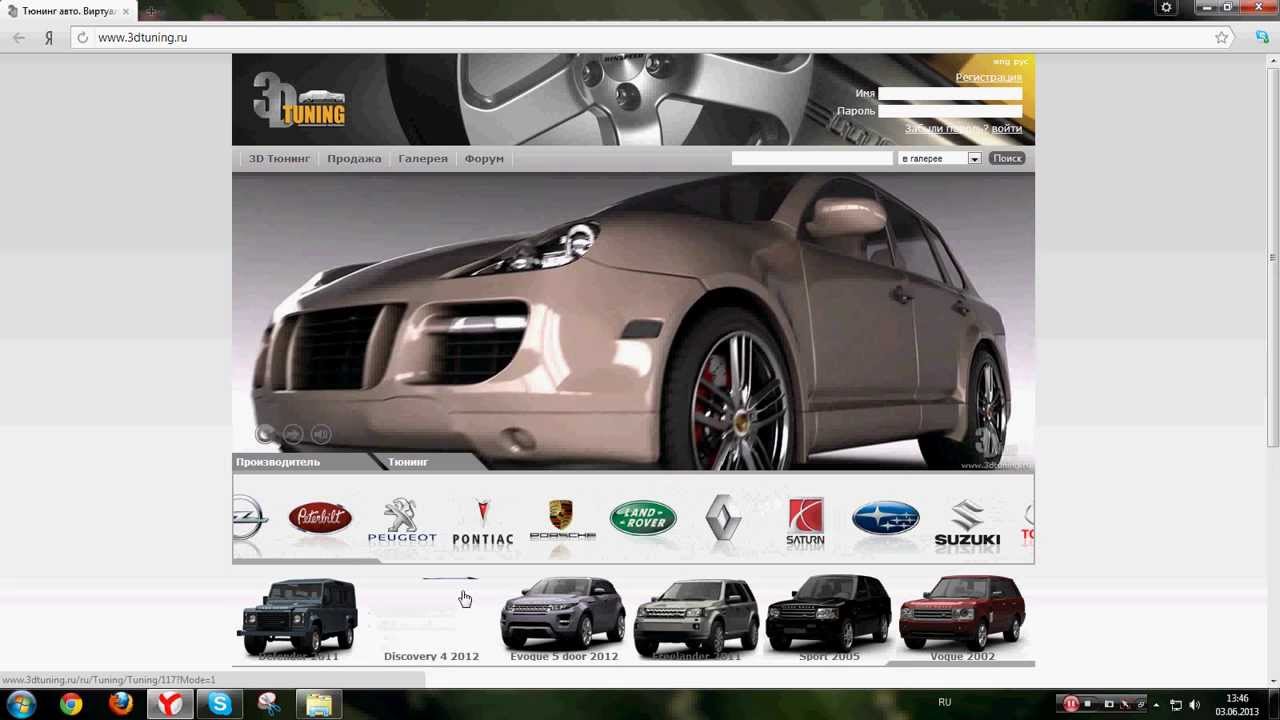The height and width of the screenshot is (720, 1280).
Task: Select the Renault diamond logo
Action: [723, 520]
